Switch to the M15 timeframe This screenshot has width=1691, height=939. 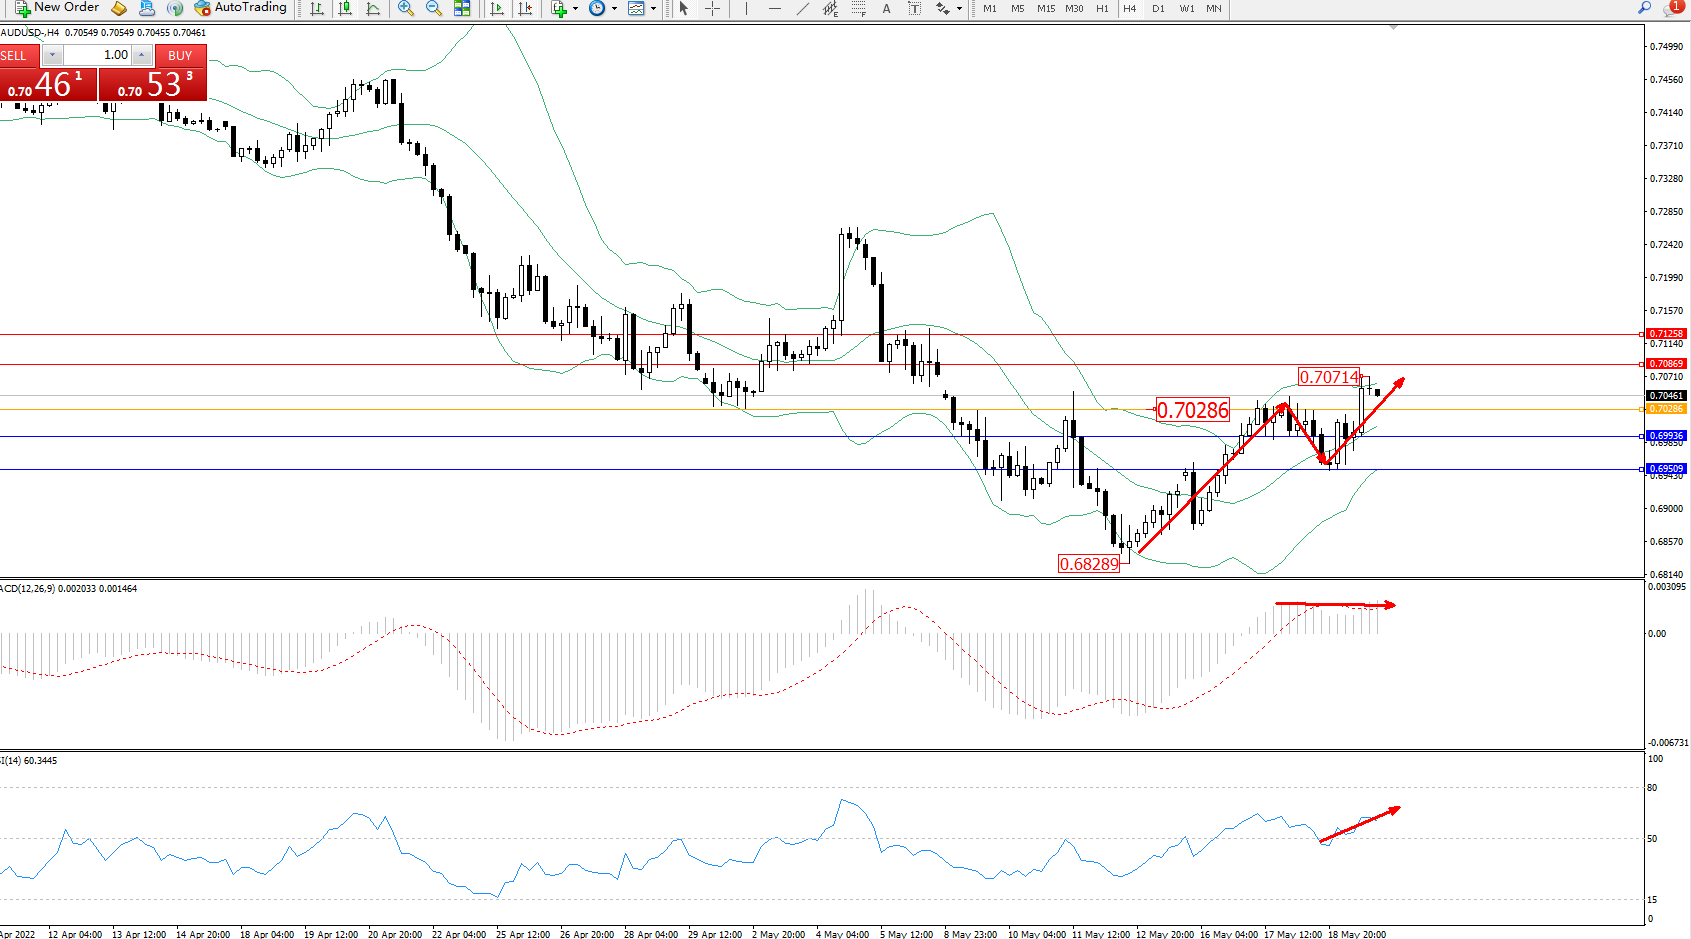point(1045,8)
